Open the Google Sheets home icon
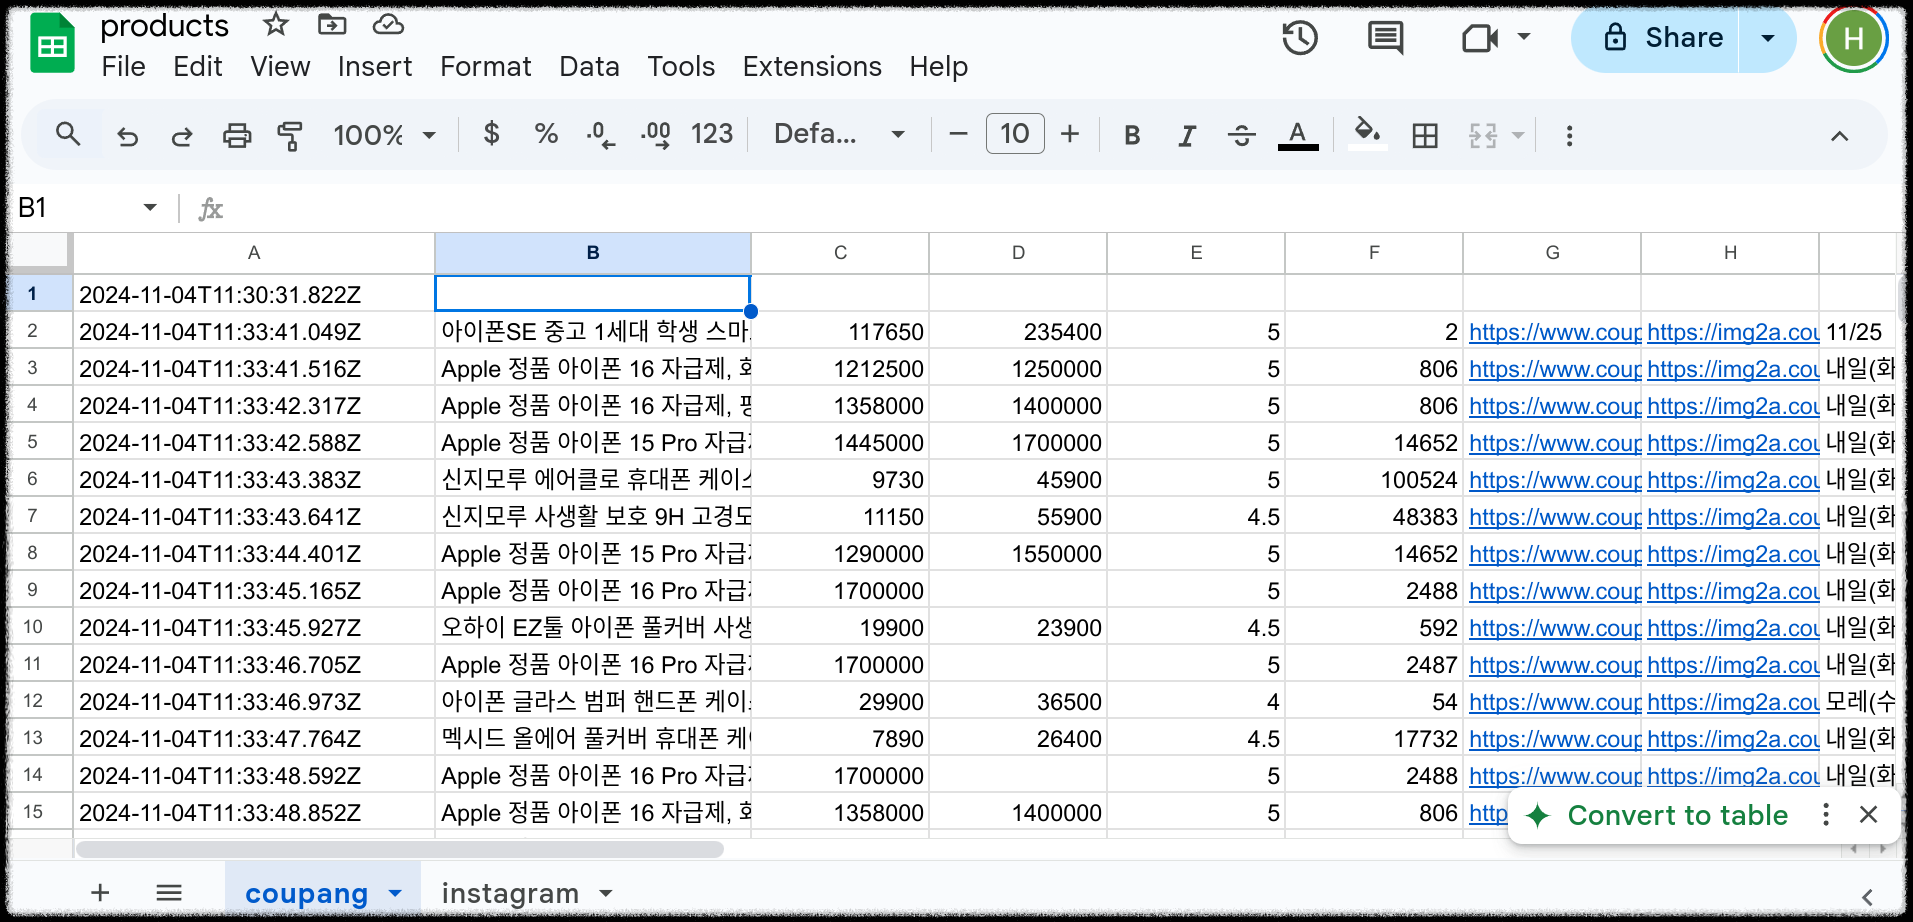The width and height of the screenshot is (1913, 922). pos(52,45)
